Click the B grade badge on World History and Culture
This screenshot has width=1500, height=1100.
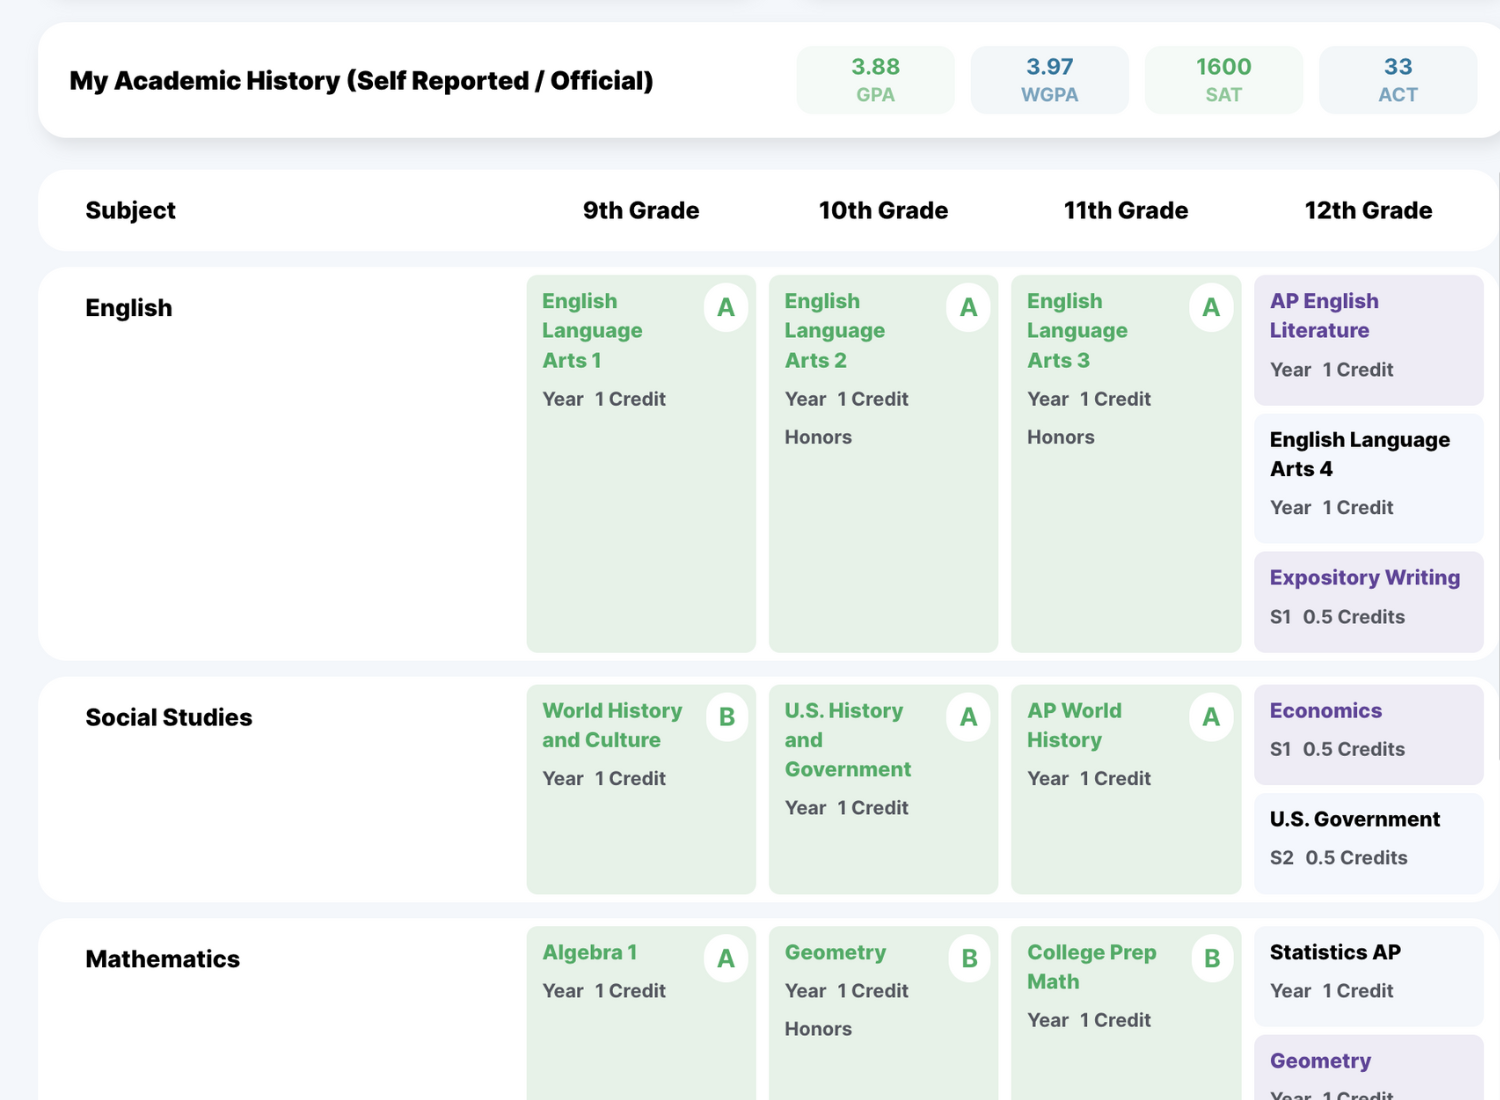pos(726,717)
